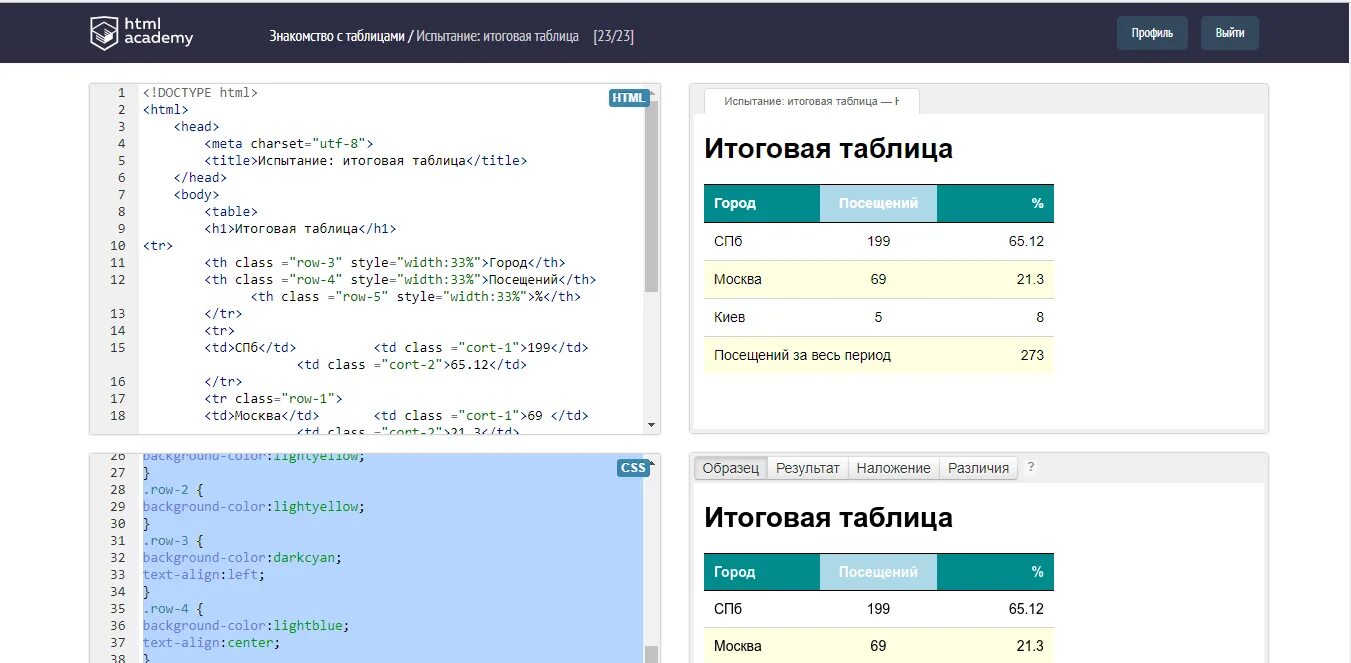Click the <h1>Итоговая таблица</h1> code line
Screen dimensions: 1351x663
[x=301, y=229]
